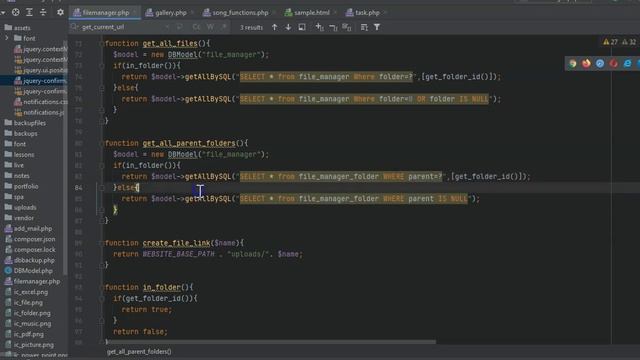Click the Collapse All icon in project panel

[43, 12]
